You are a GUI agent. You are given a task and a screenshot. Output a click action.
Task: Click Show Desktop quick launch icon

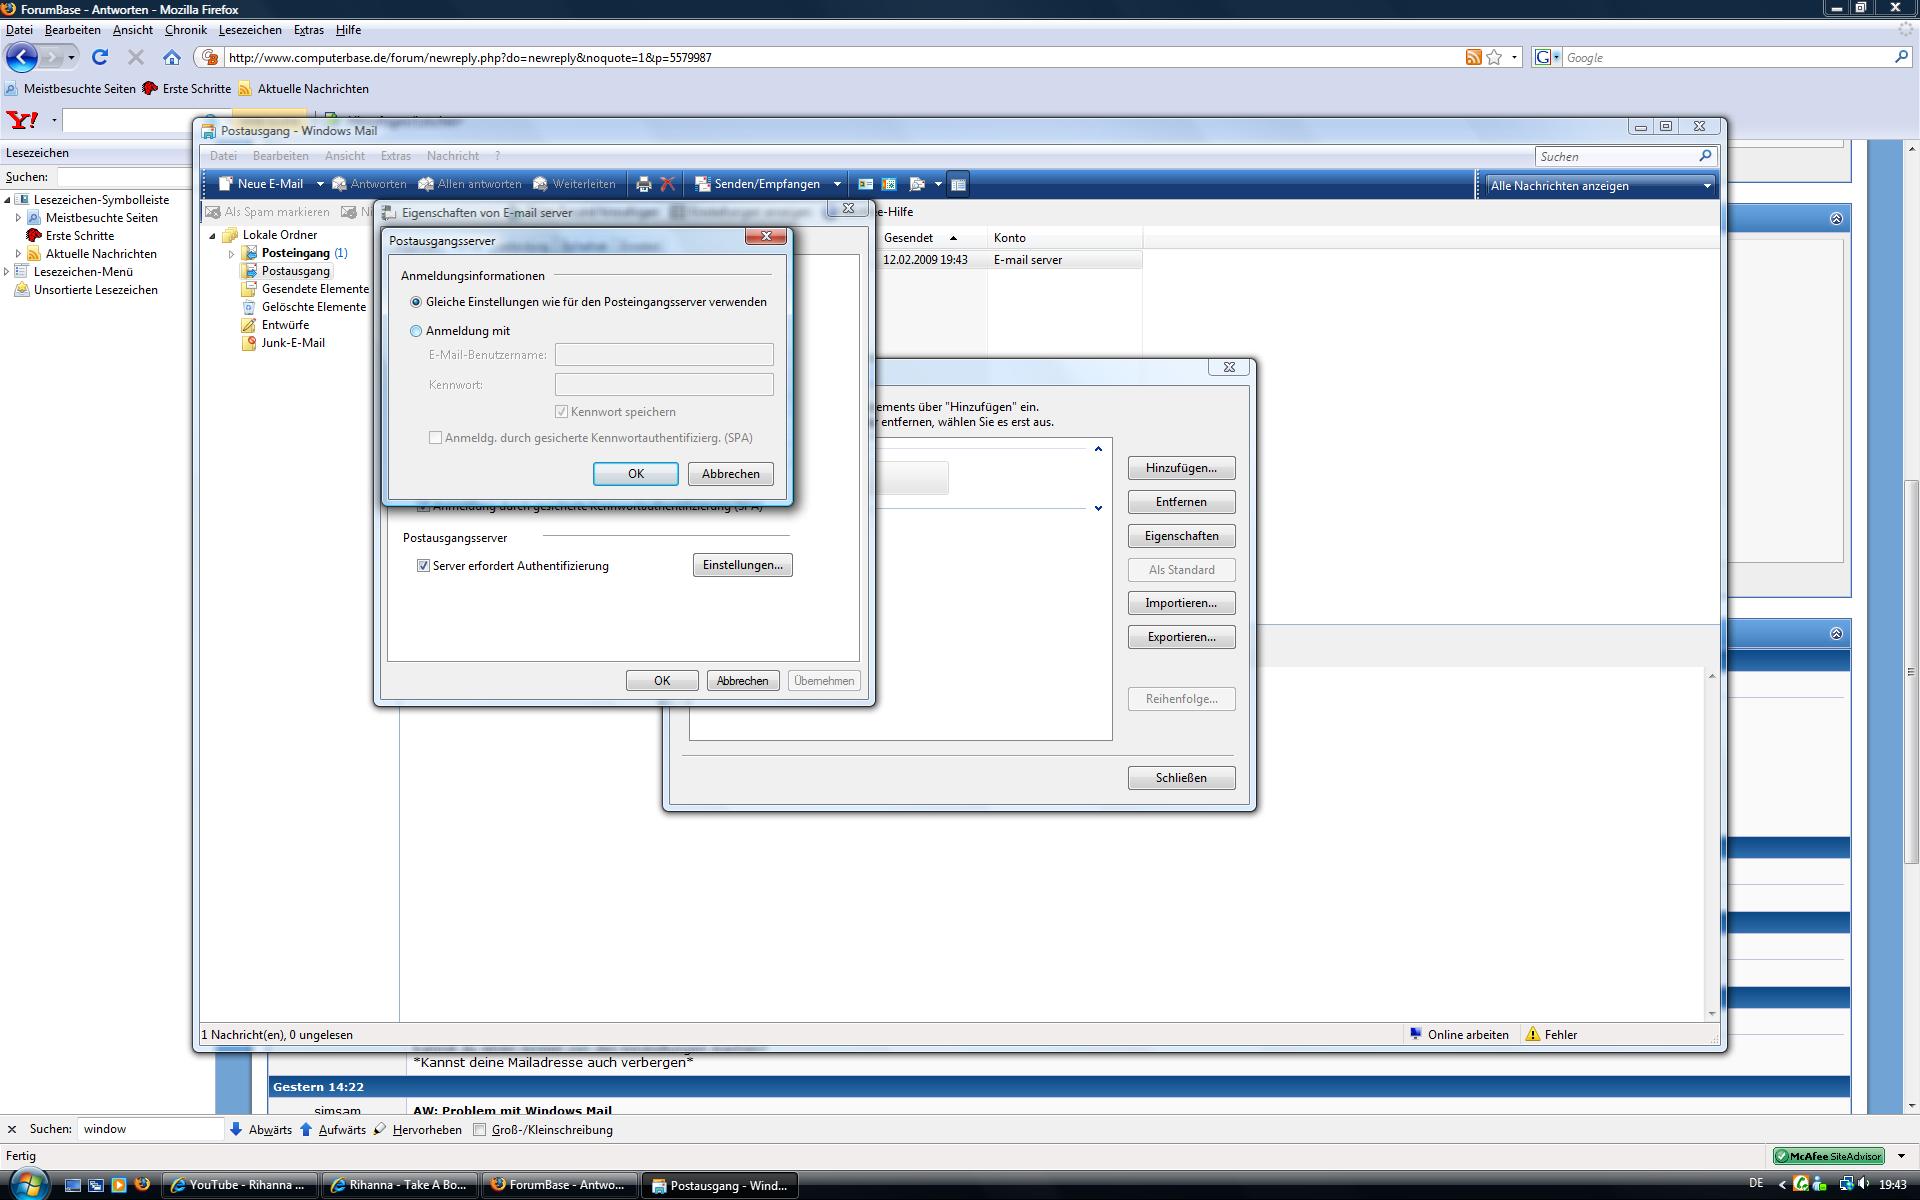pos(73,1185)
